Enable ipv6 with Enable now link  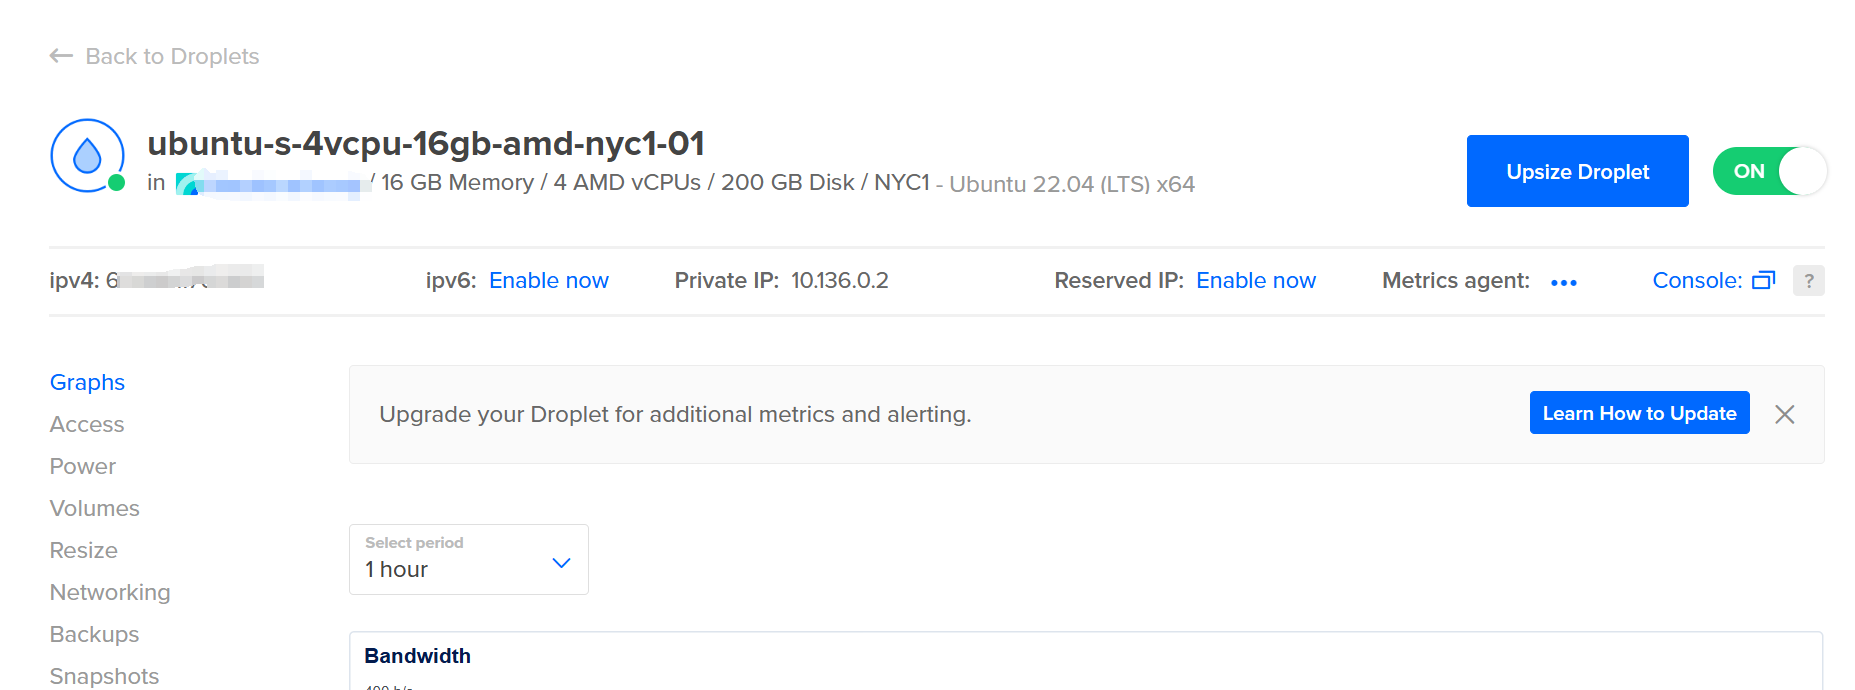(x=548, y=281)
